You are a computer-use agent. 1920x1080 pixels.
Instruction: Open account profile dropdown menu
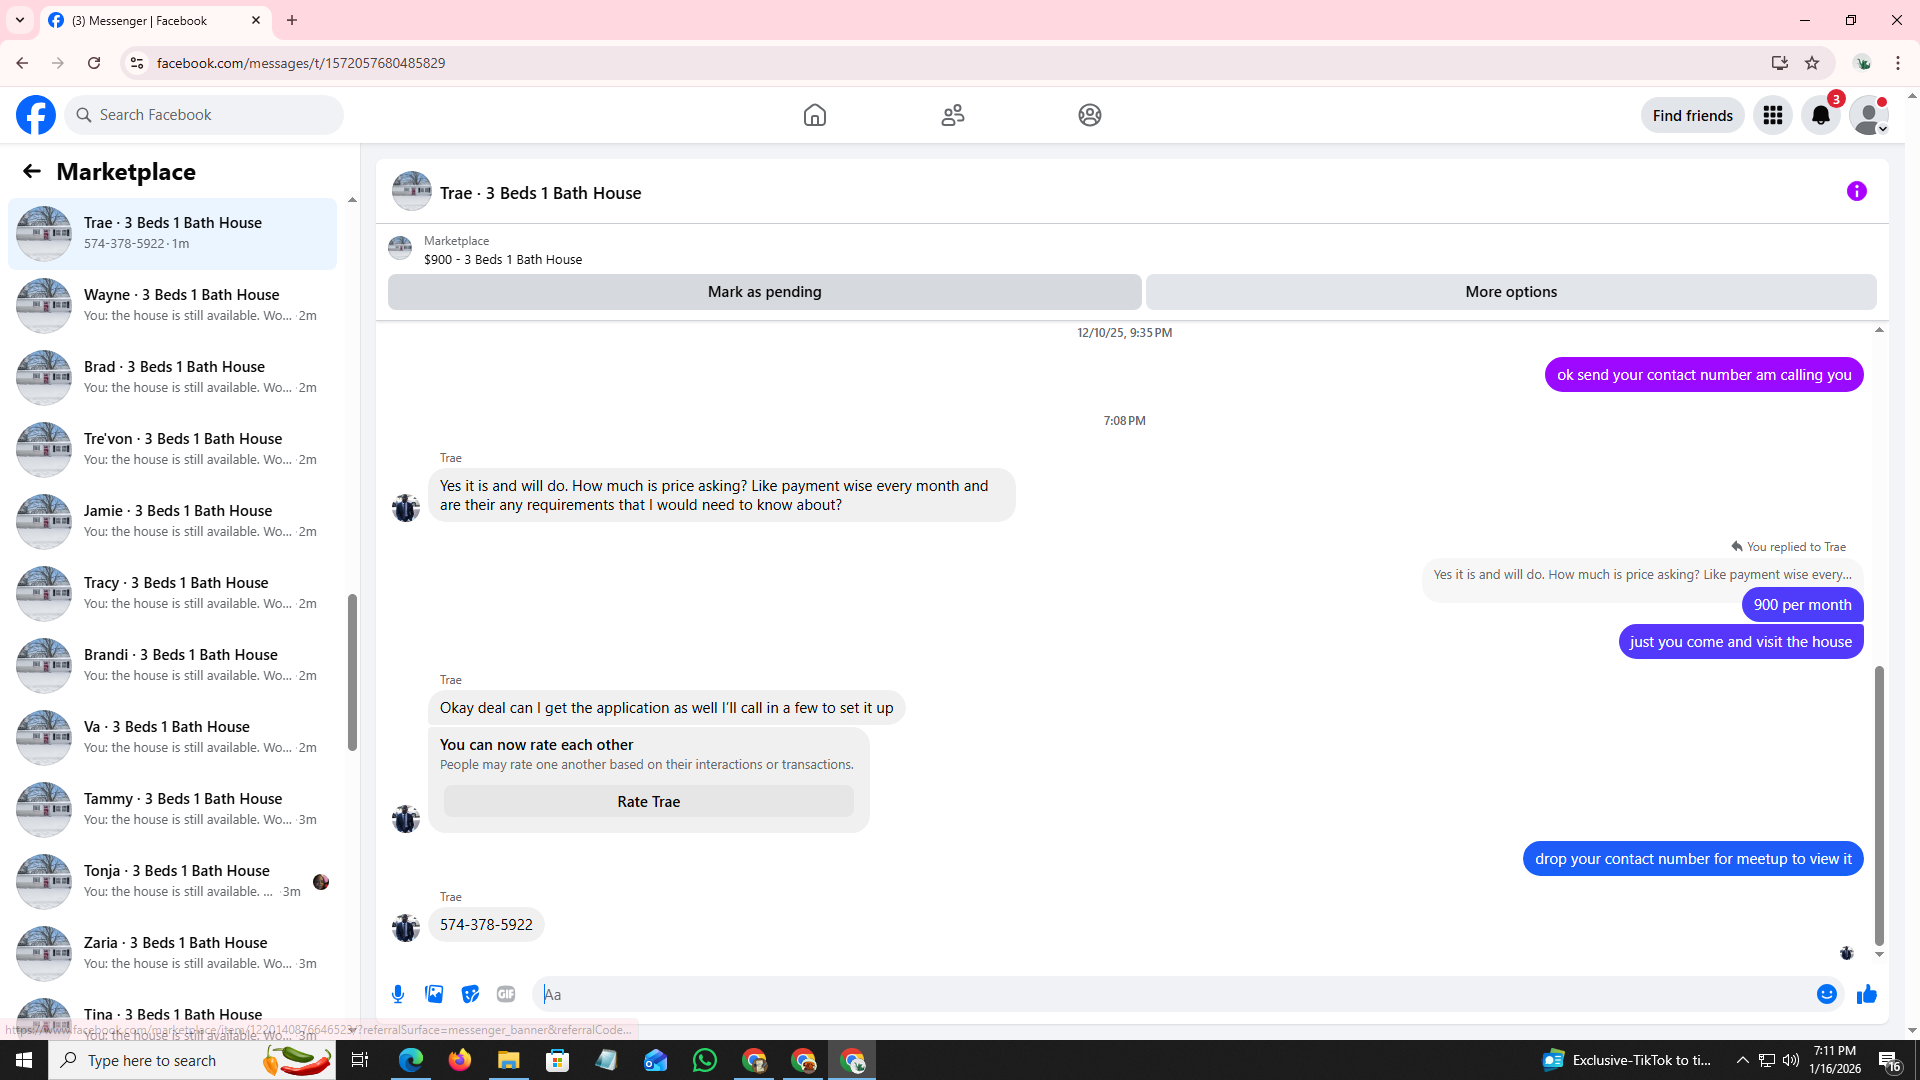[1868, 115]
